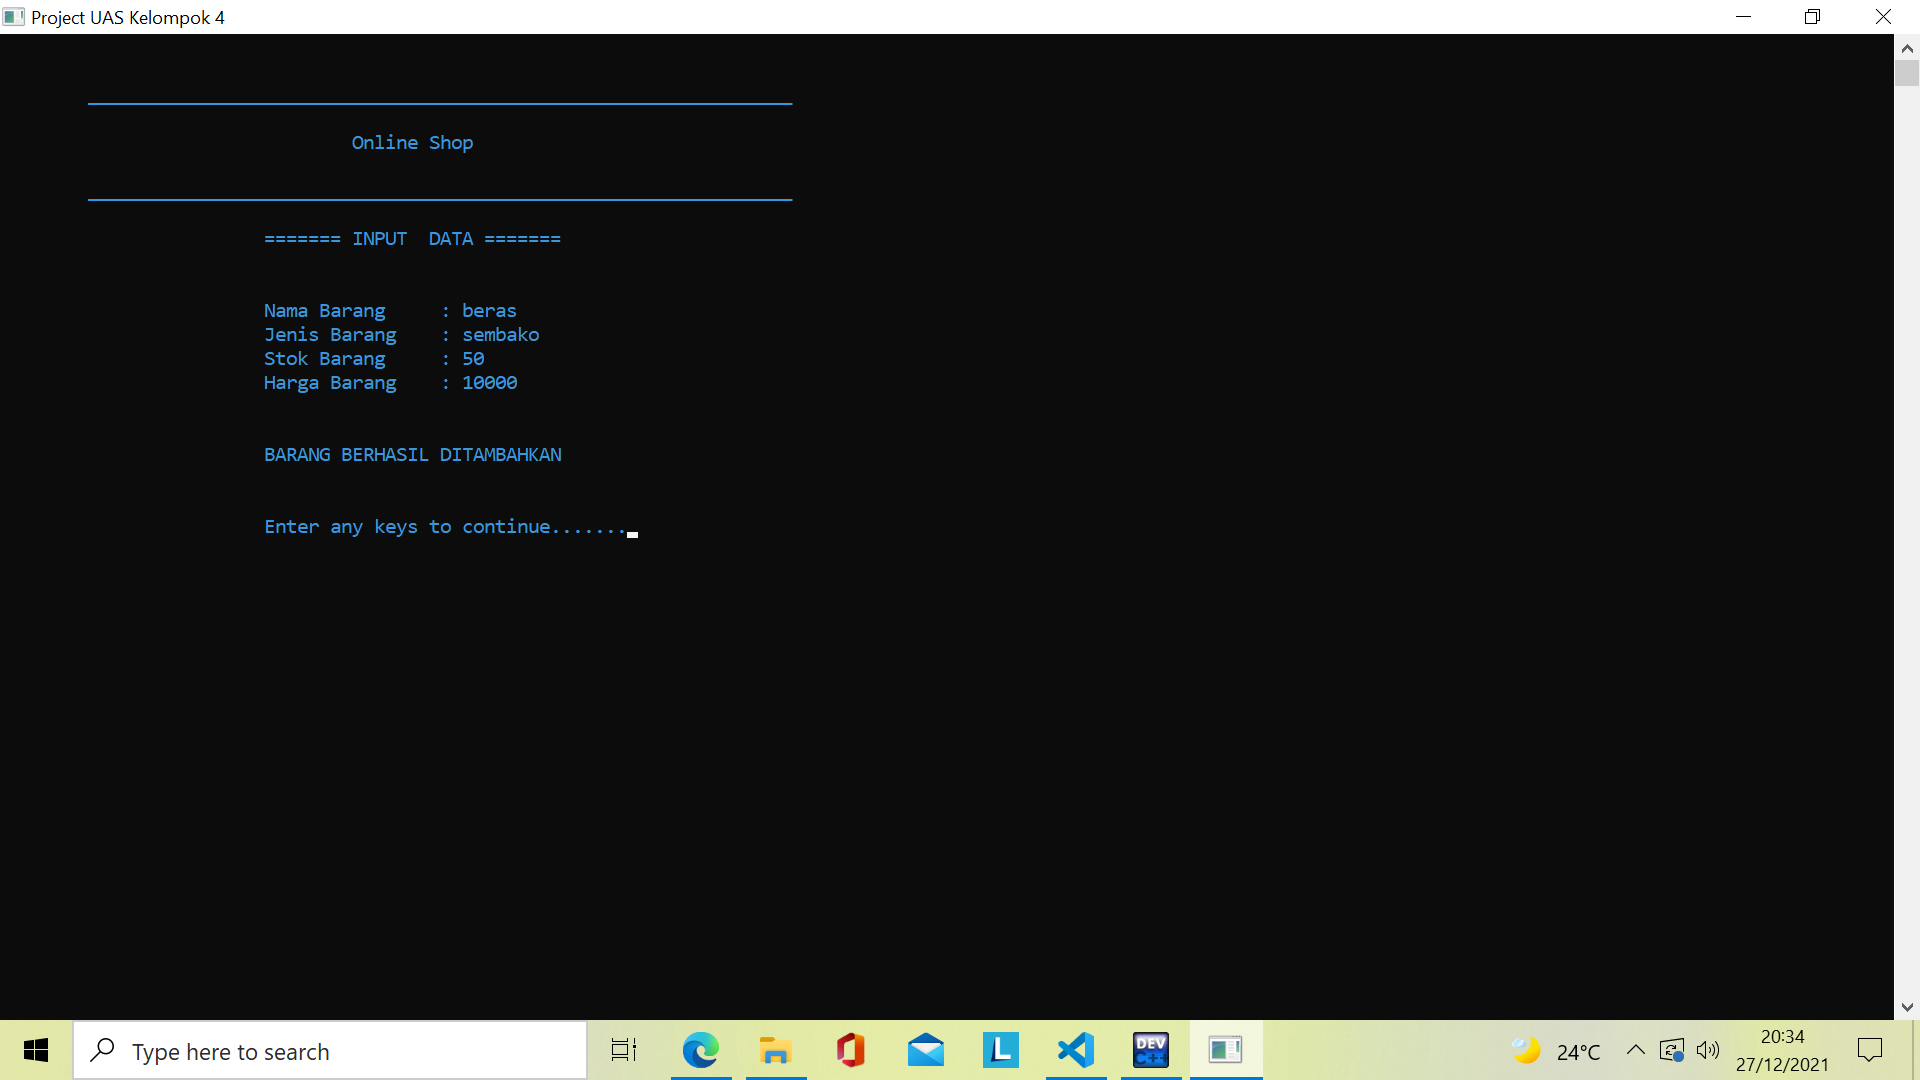Open Dev-C++ from the taskbar
This screenshot has height=1080, width=1920.
[x=1151, y=1050]
